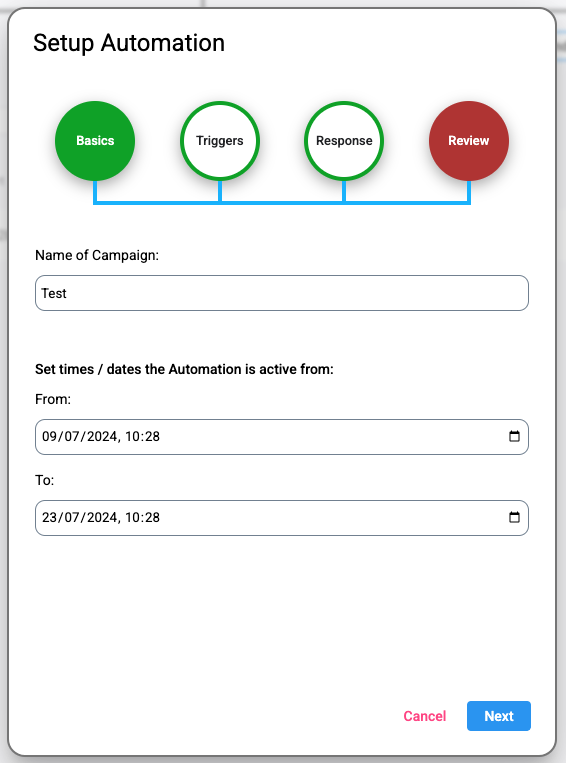566x763 pixels.
Task: Select the Response step circle
Action: point(344,141)
